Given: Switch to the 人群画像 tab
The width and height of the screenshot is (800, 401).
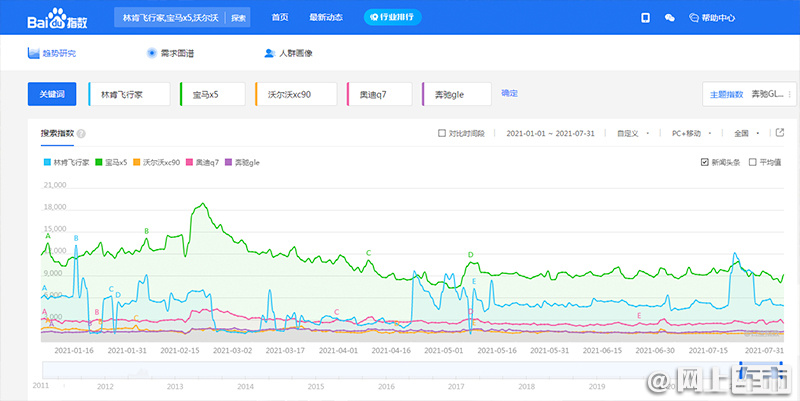Looking at the screenshot, I should [x=288, y=53].
